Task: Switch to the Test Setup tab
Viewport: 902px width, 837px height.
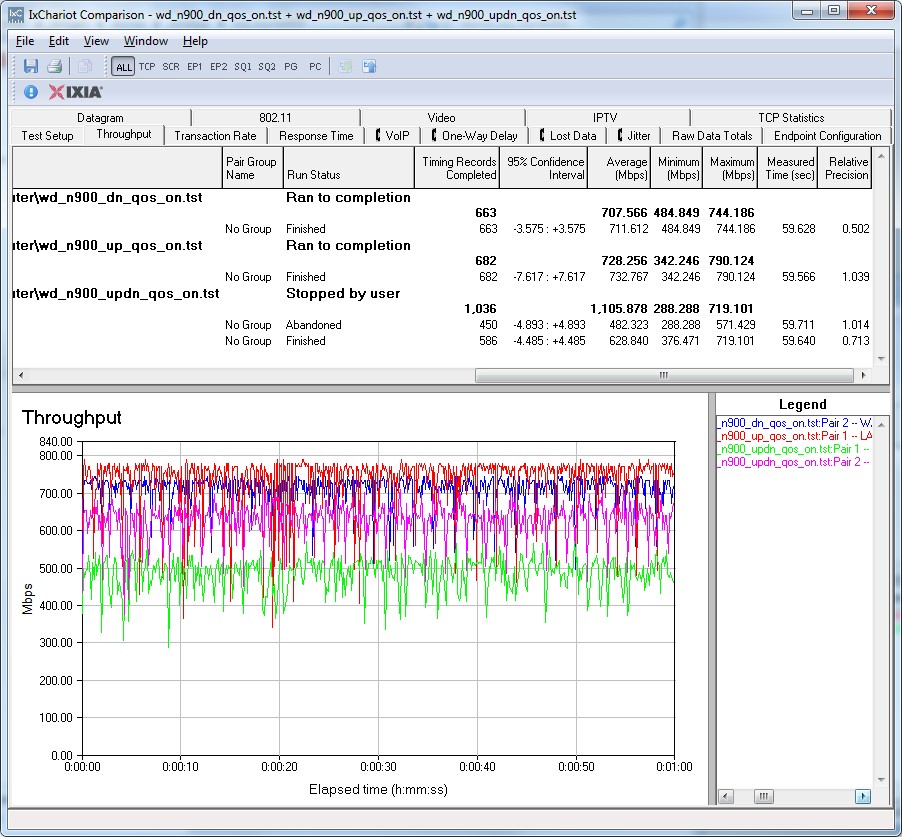Action: pos(47,136)
